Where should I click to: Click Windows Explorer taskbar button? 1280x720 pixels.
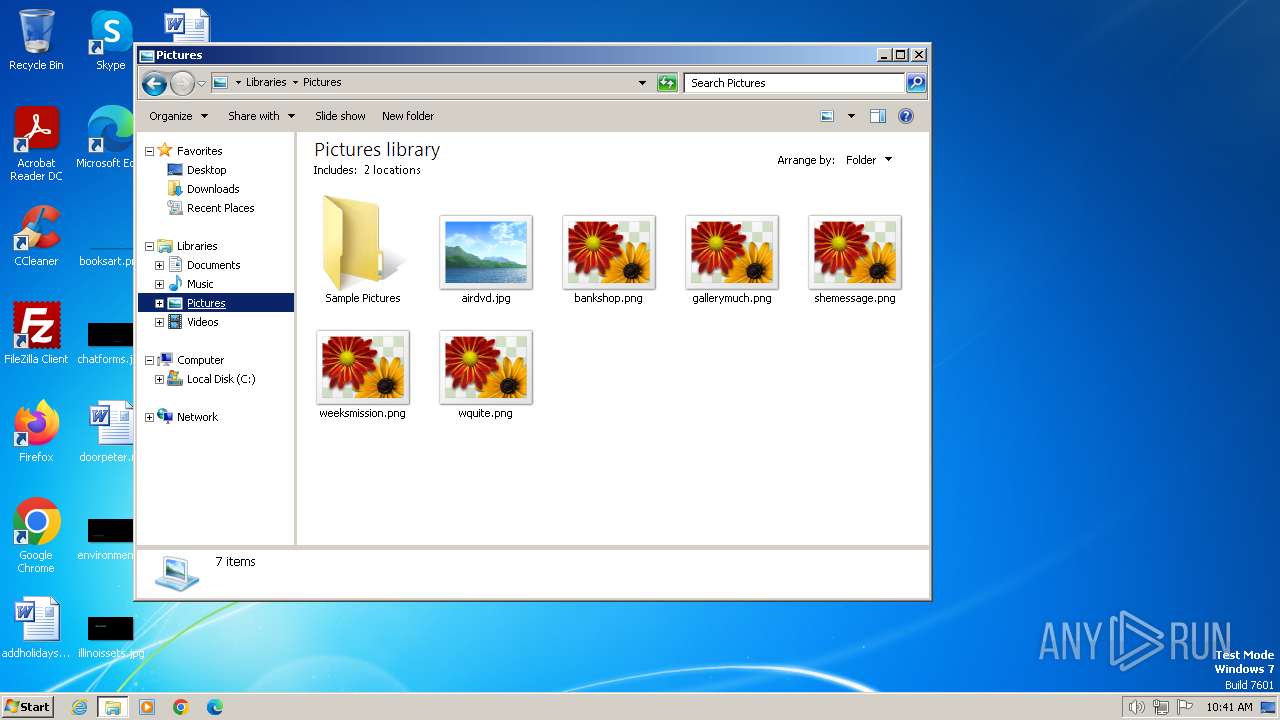click(x=113, y=707)
